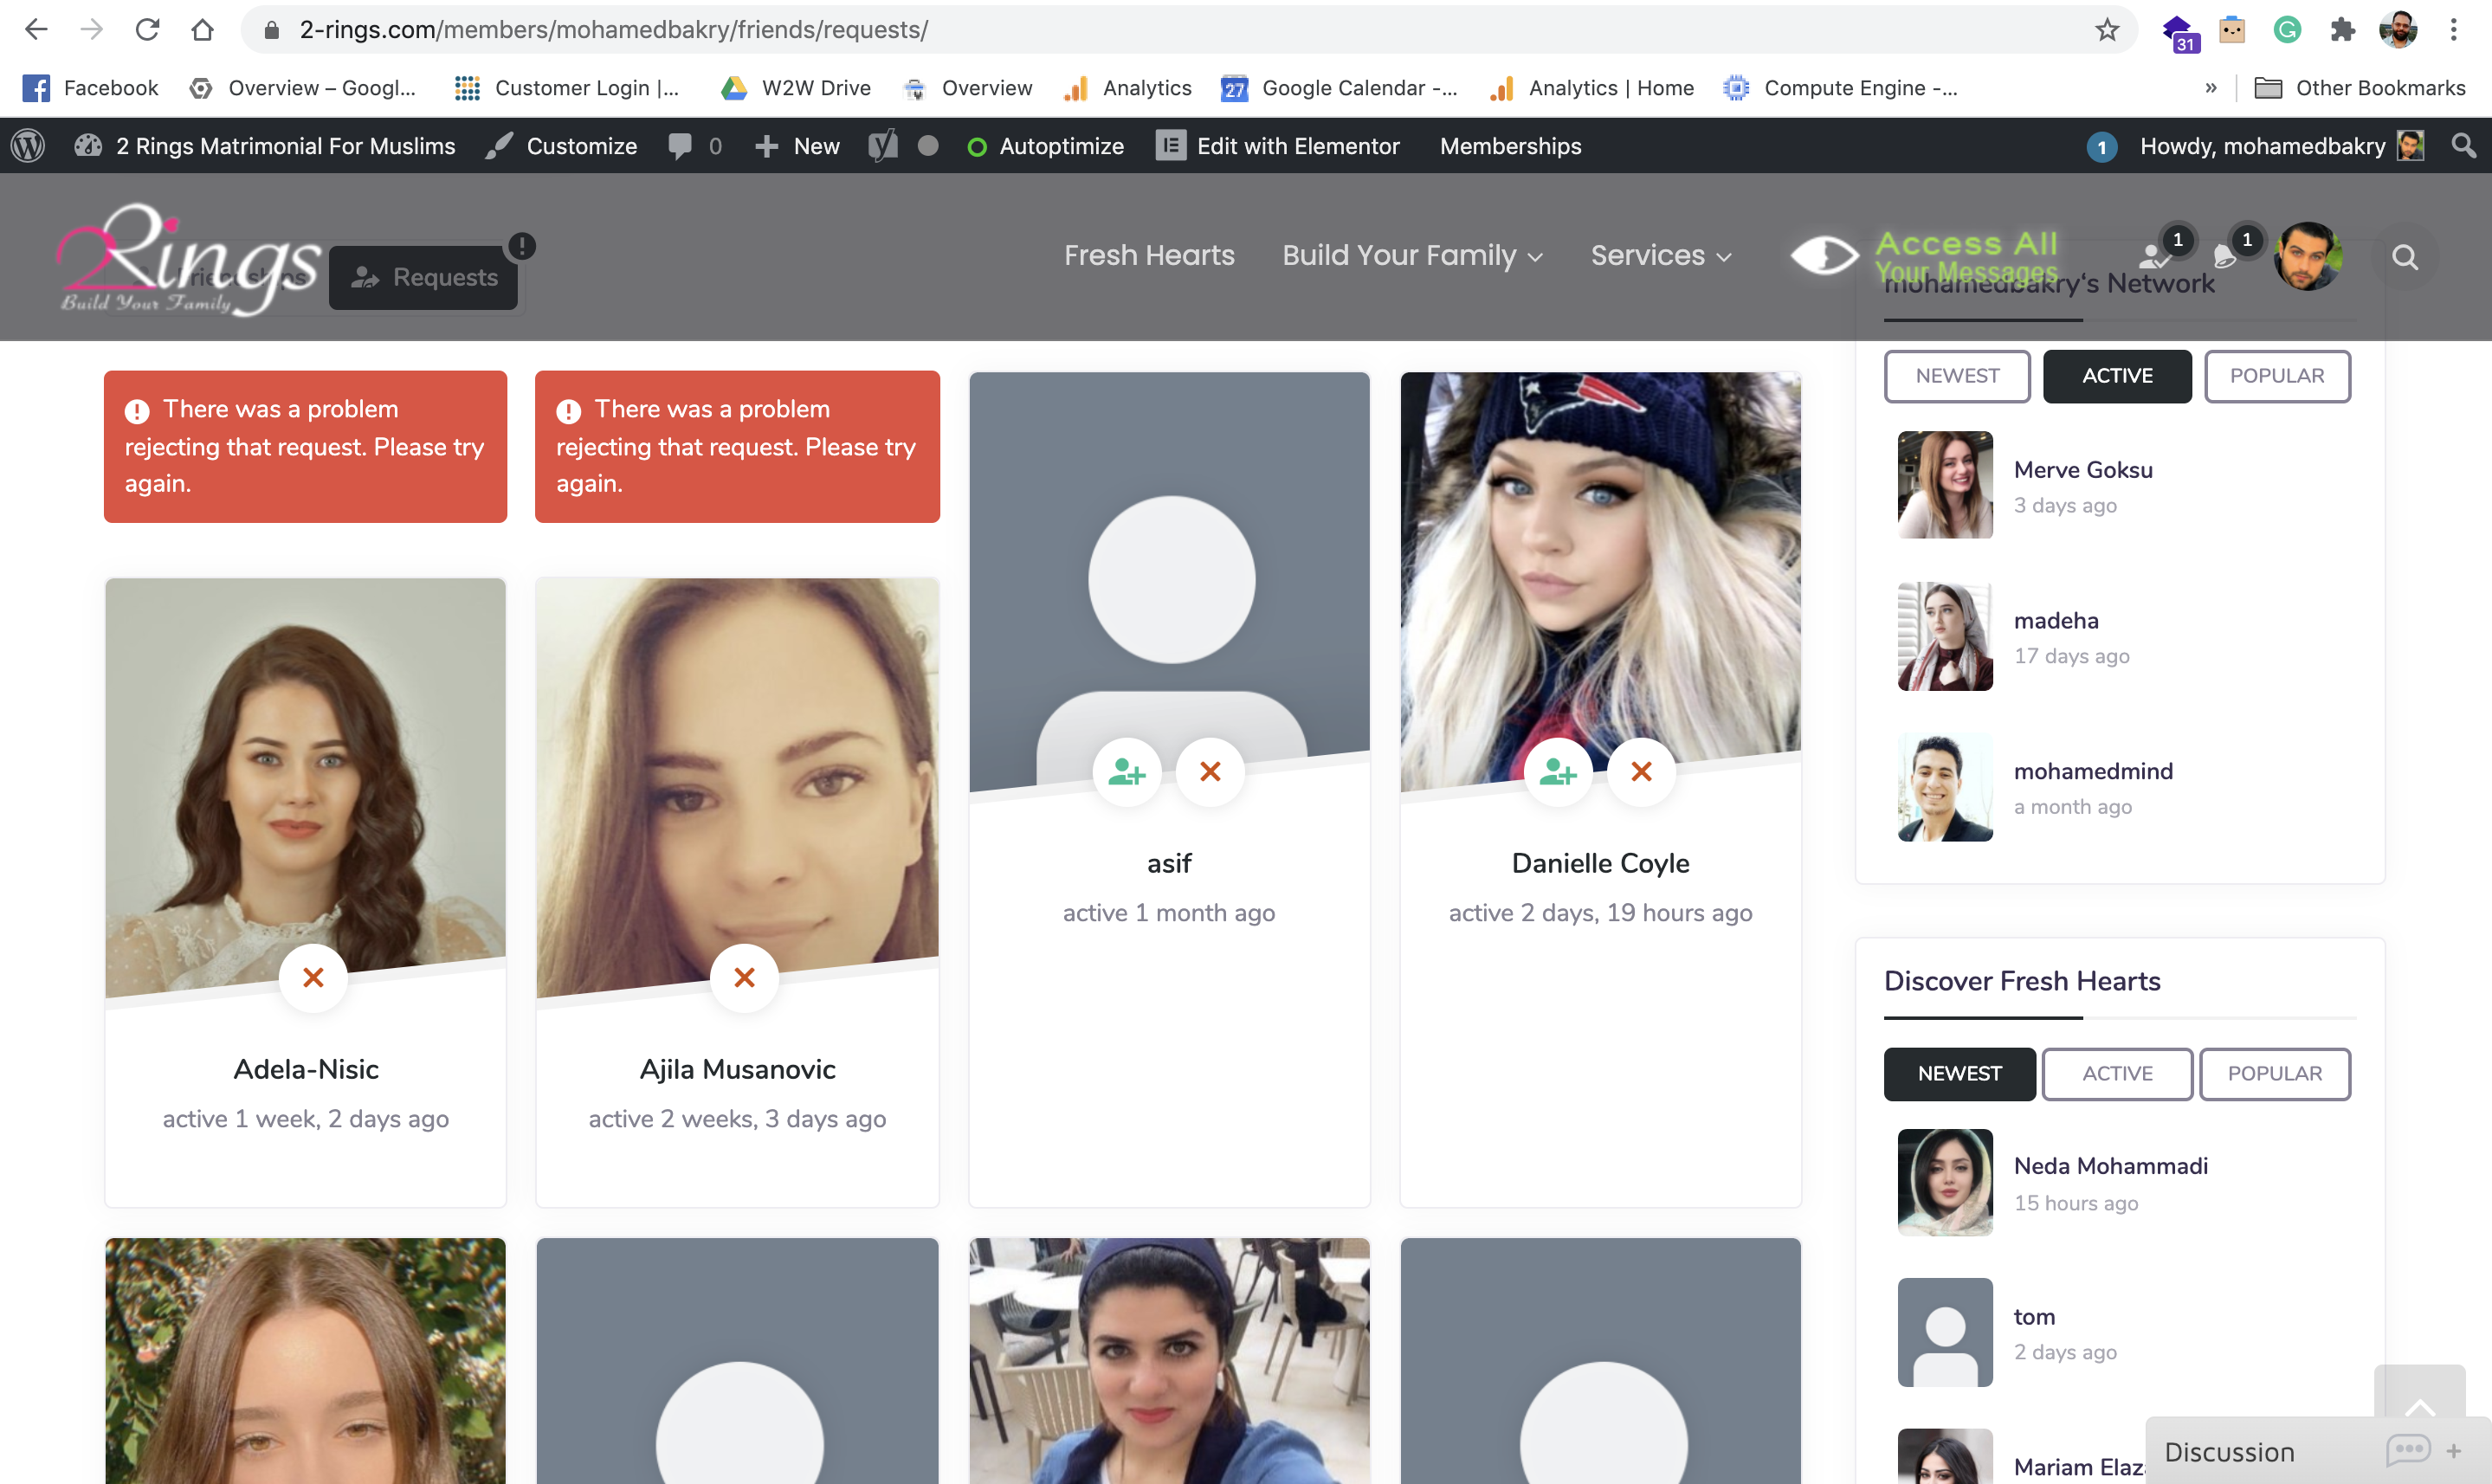The width and height of the screenshot is (2492, 1484).
Task: Bookmark this page with the star icon
Action: pyautogui.click(x=2107, y=30)
